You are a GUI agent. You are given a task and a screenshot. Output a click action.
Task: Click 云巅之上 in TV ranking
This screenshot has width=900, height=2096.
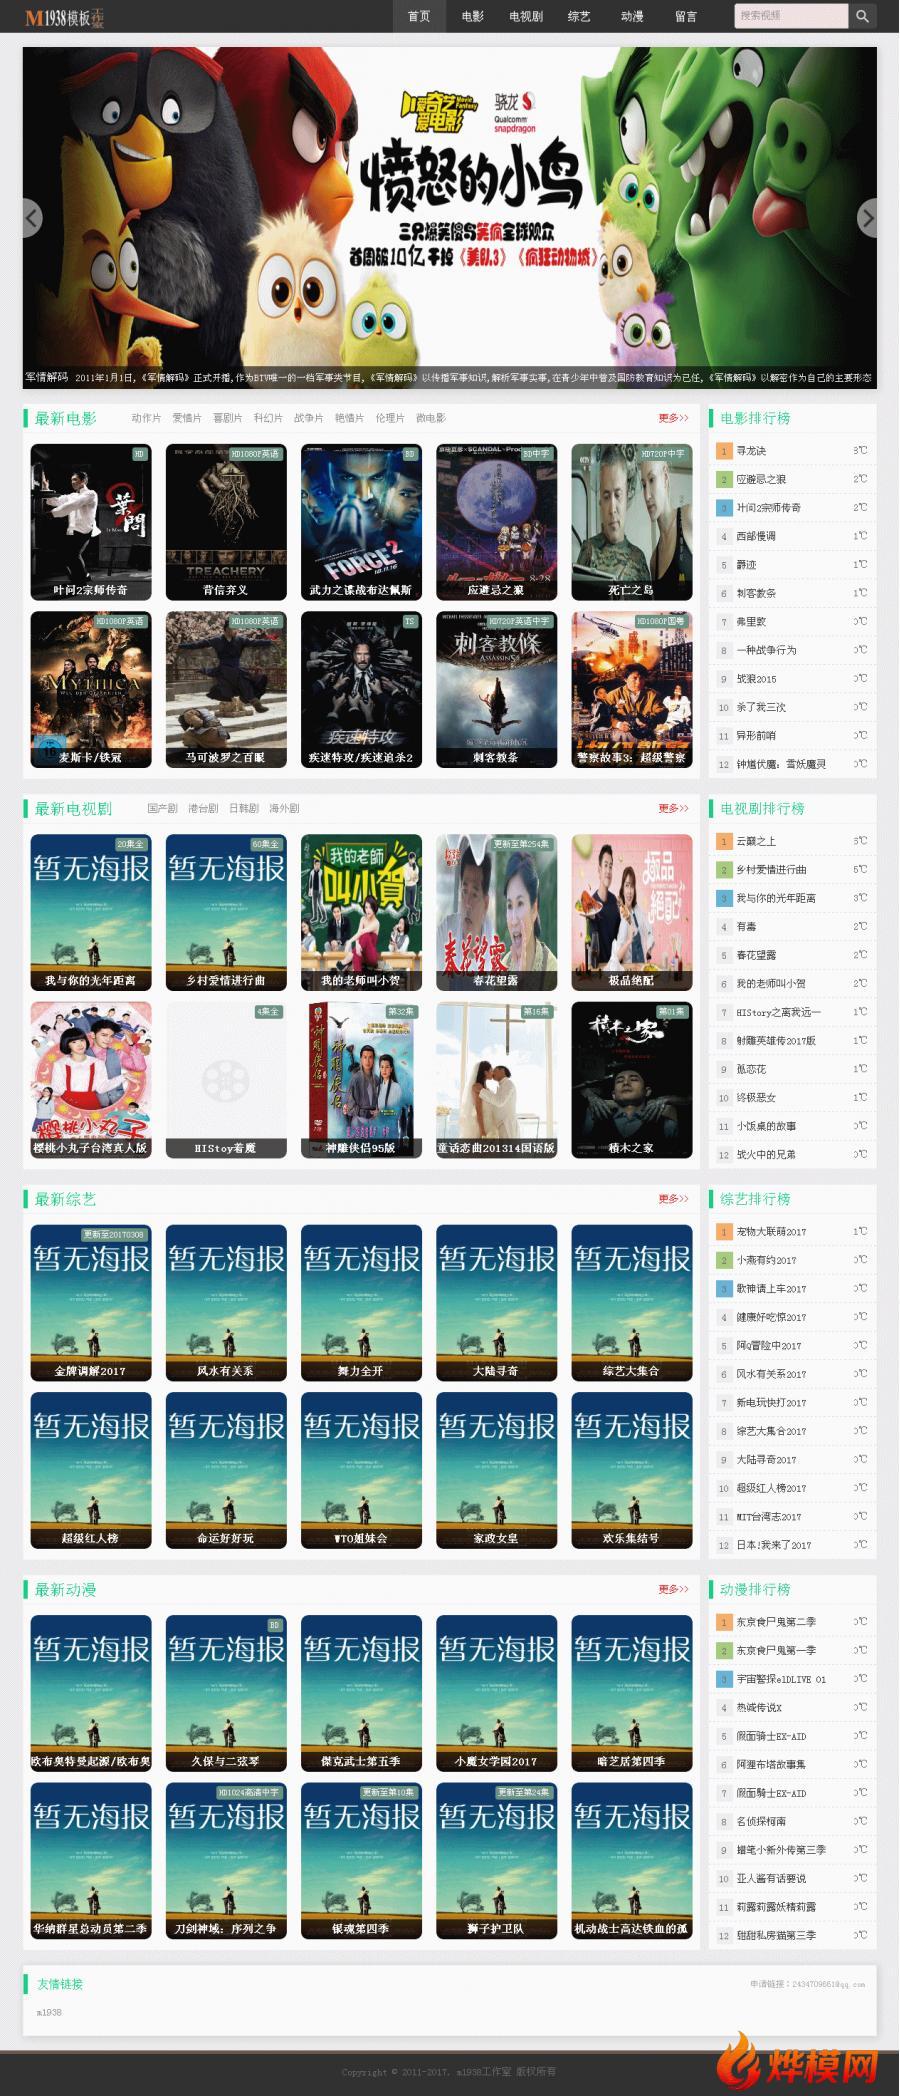point(756,841)
